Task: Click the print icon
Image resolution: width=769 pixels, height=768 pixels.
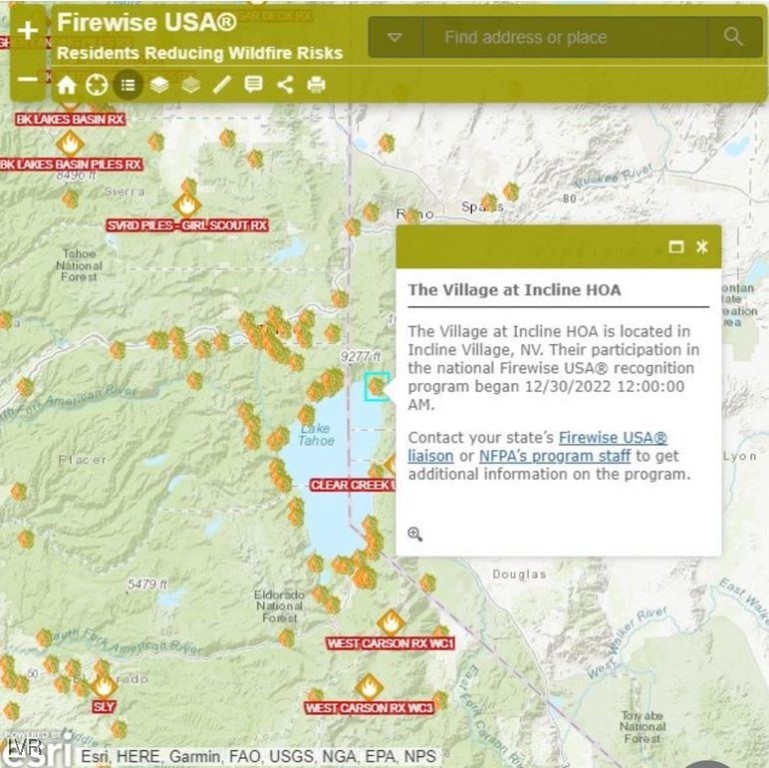Action: coord(316,85)
